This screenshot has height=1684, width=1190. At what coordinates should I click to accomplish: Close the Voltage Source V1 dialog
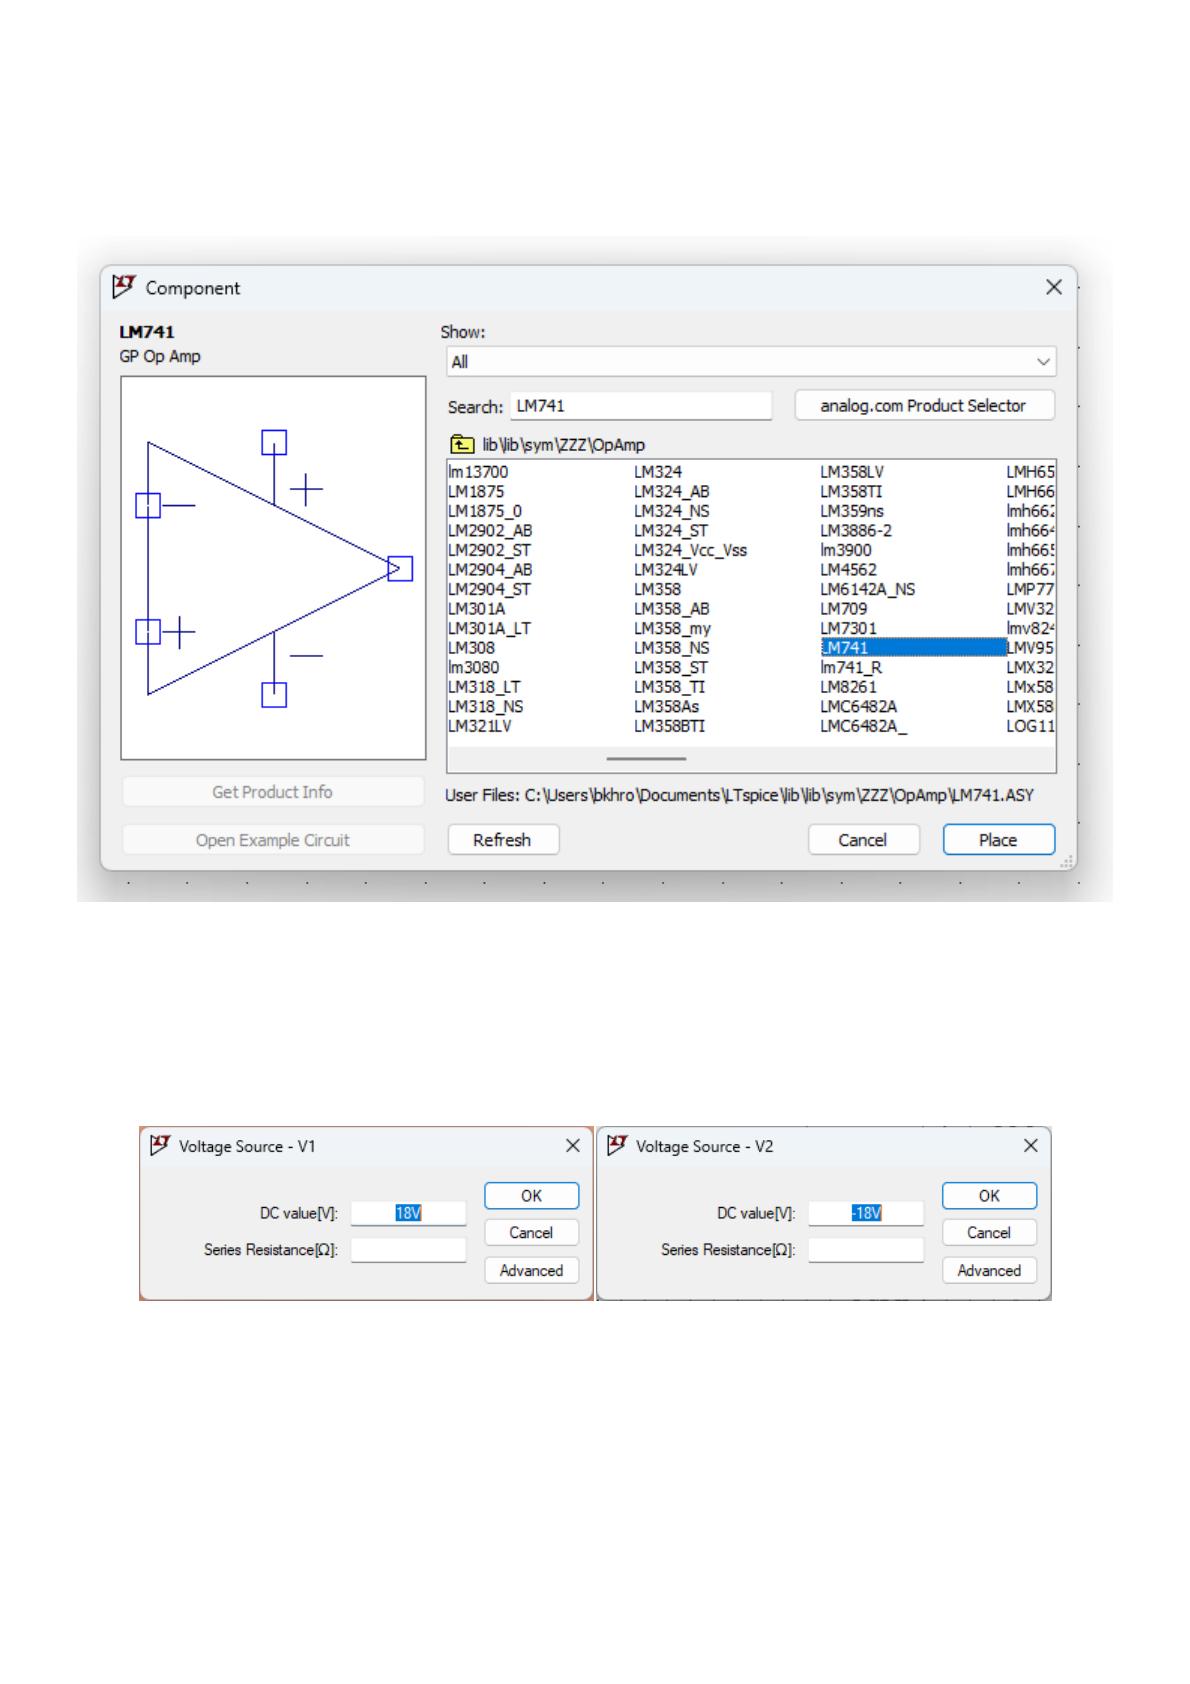[x=573, y=1146]
